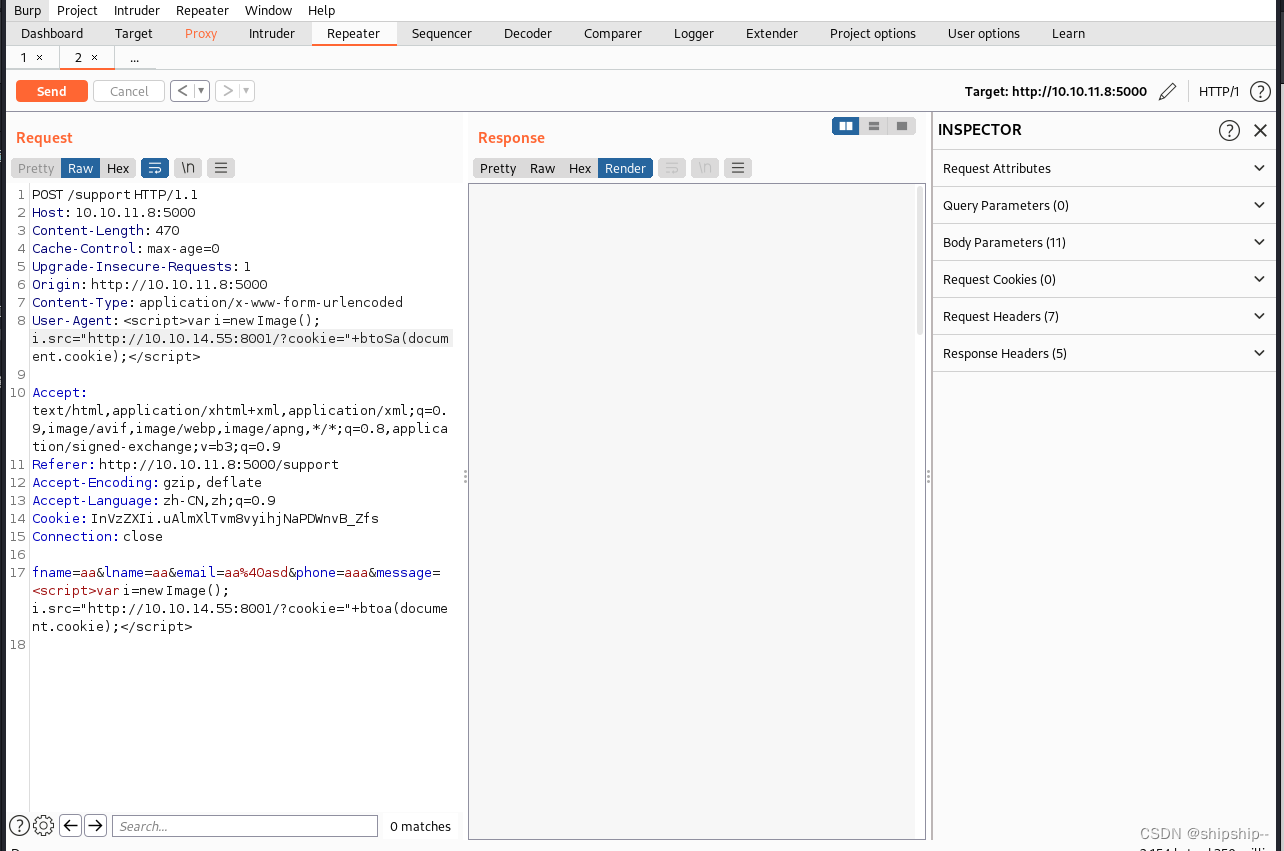Click the response pane vertical scrollbar
The height and width of the screenshot is (851, 1284).
pyautogui.click(x=920, y=260)
